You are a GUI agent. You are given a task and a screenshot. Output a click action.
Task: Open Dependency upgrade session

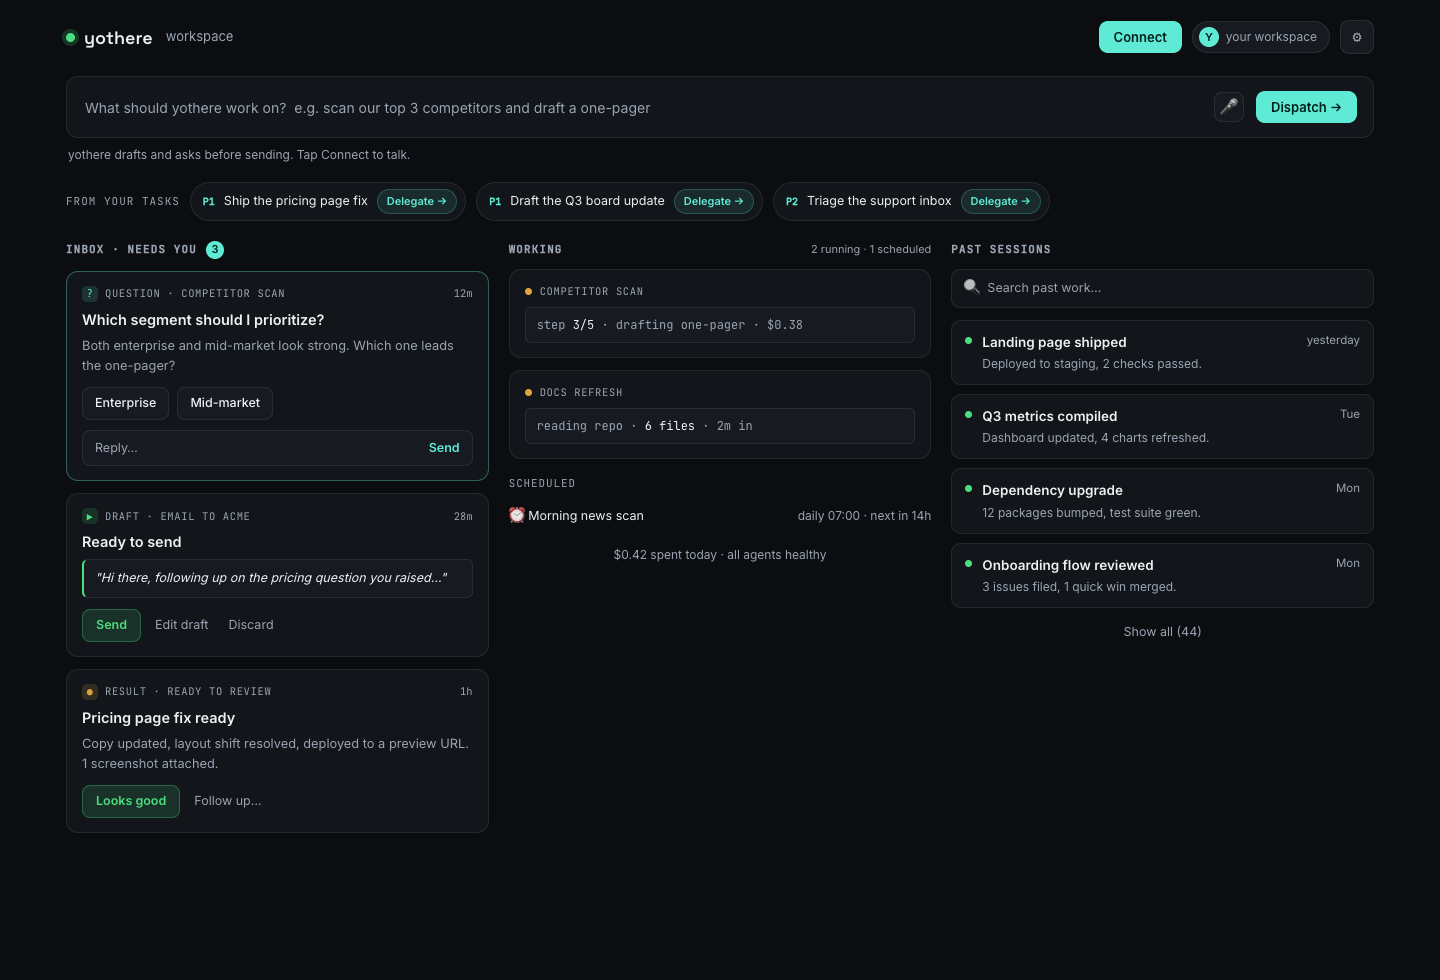[1162, 501]
